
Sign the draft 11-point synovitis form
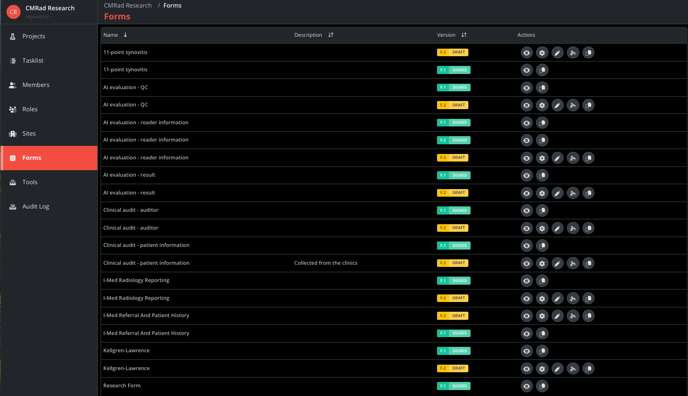[x=573, y=53]
